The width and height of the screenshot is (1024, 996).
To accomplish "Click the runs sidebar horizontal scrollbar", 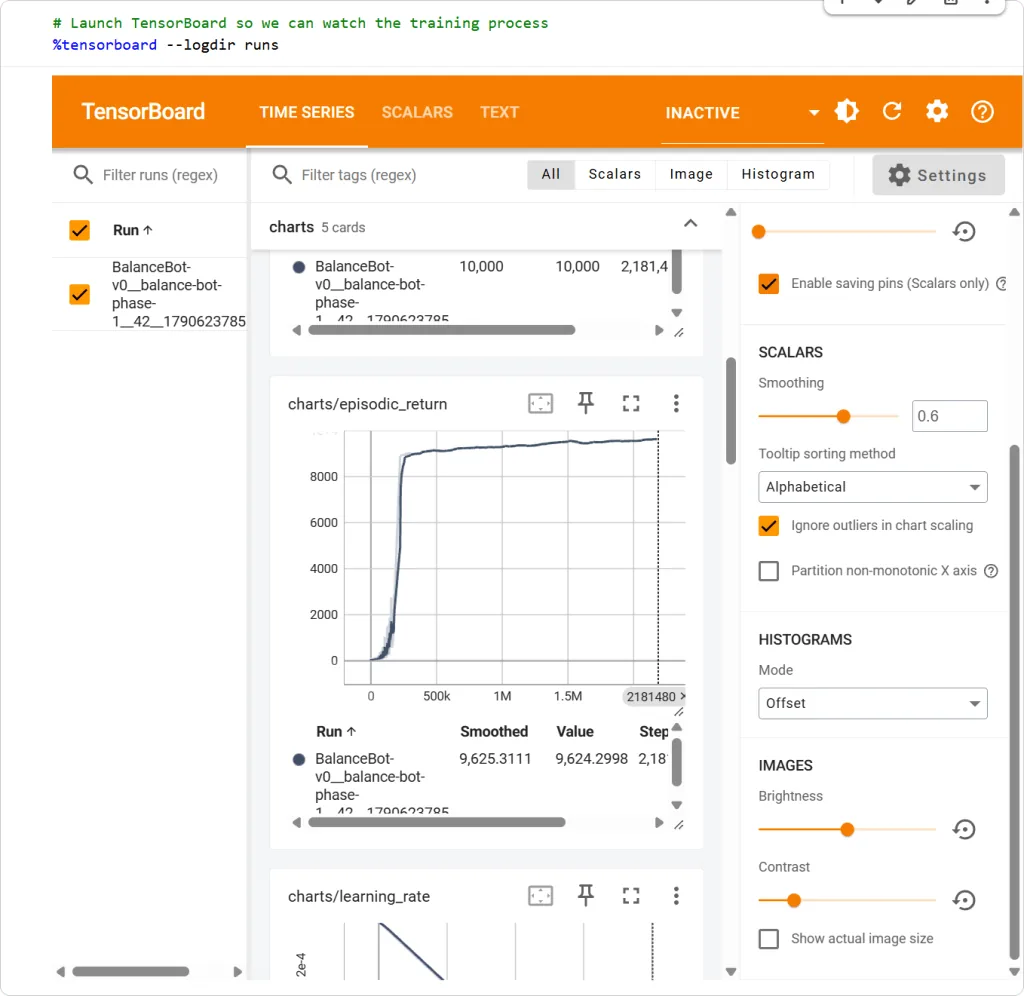I will 131,971.
